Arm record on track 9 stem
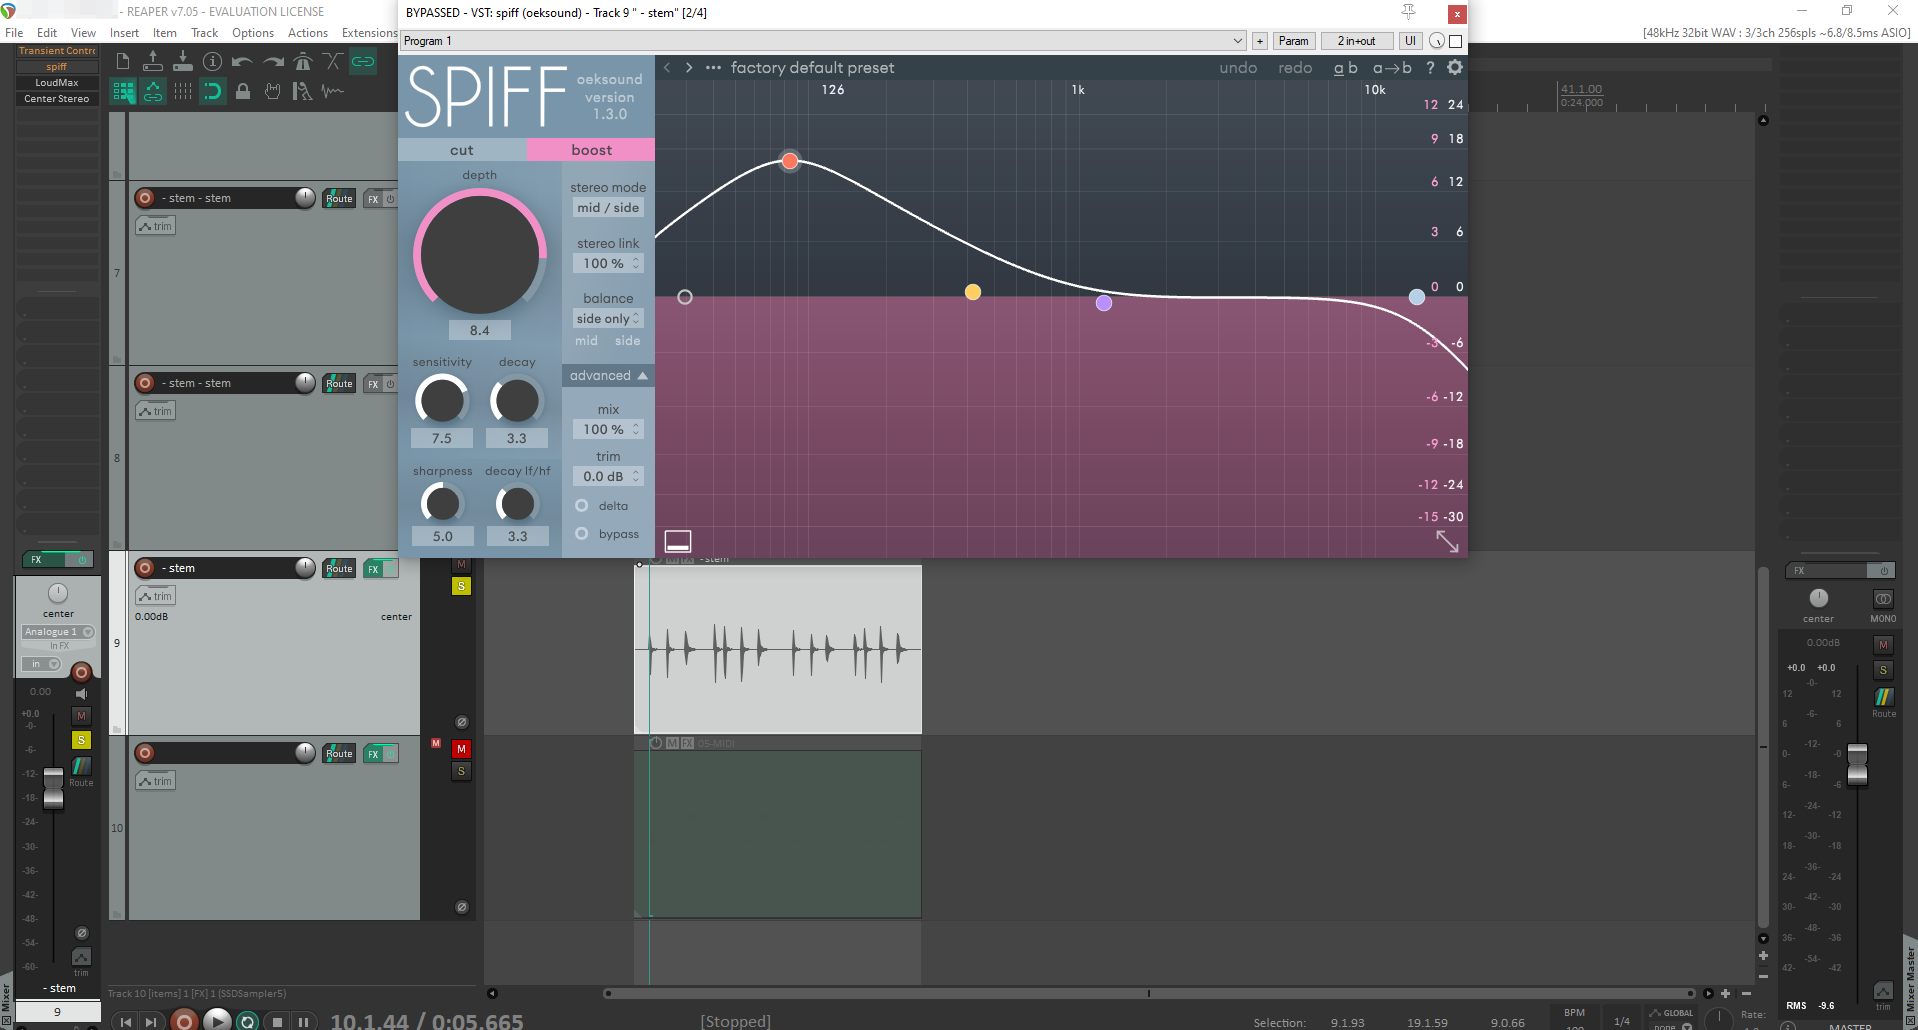Screen dimensions: 1918x1030 (x=145, y=568)
